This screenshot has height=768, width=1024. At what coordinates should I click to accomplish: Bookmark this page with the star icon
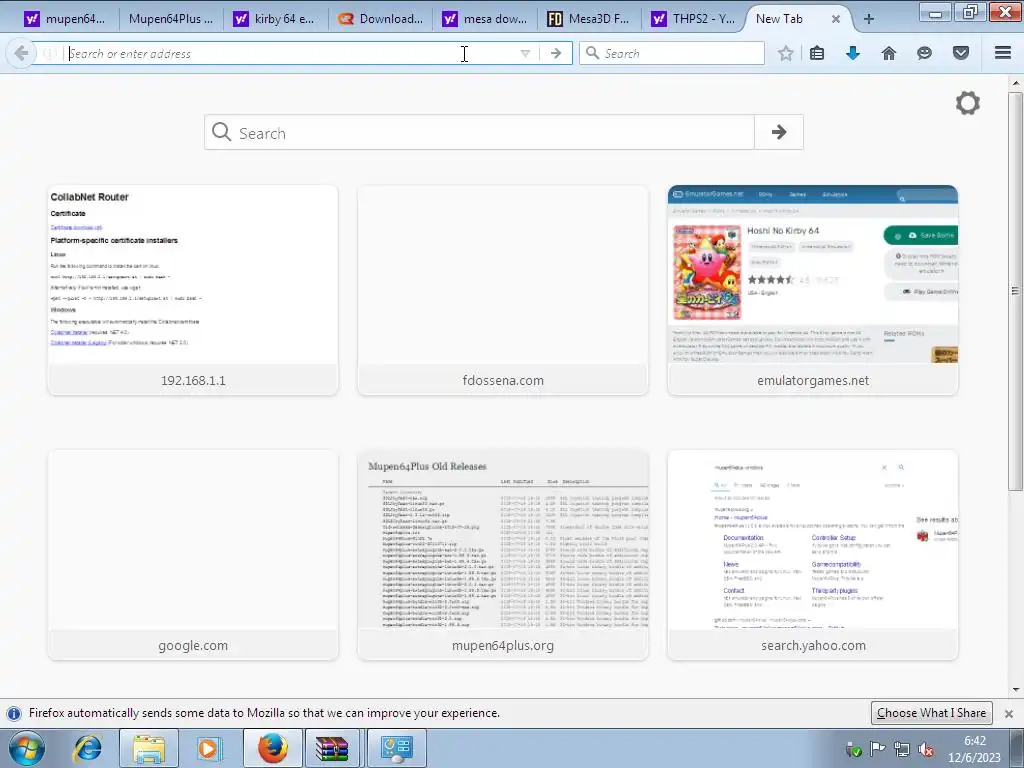point(786,54)
